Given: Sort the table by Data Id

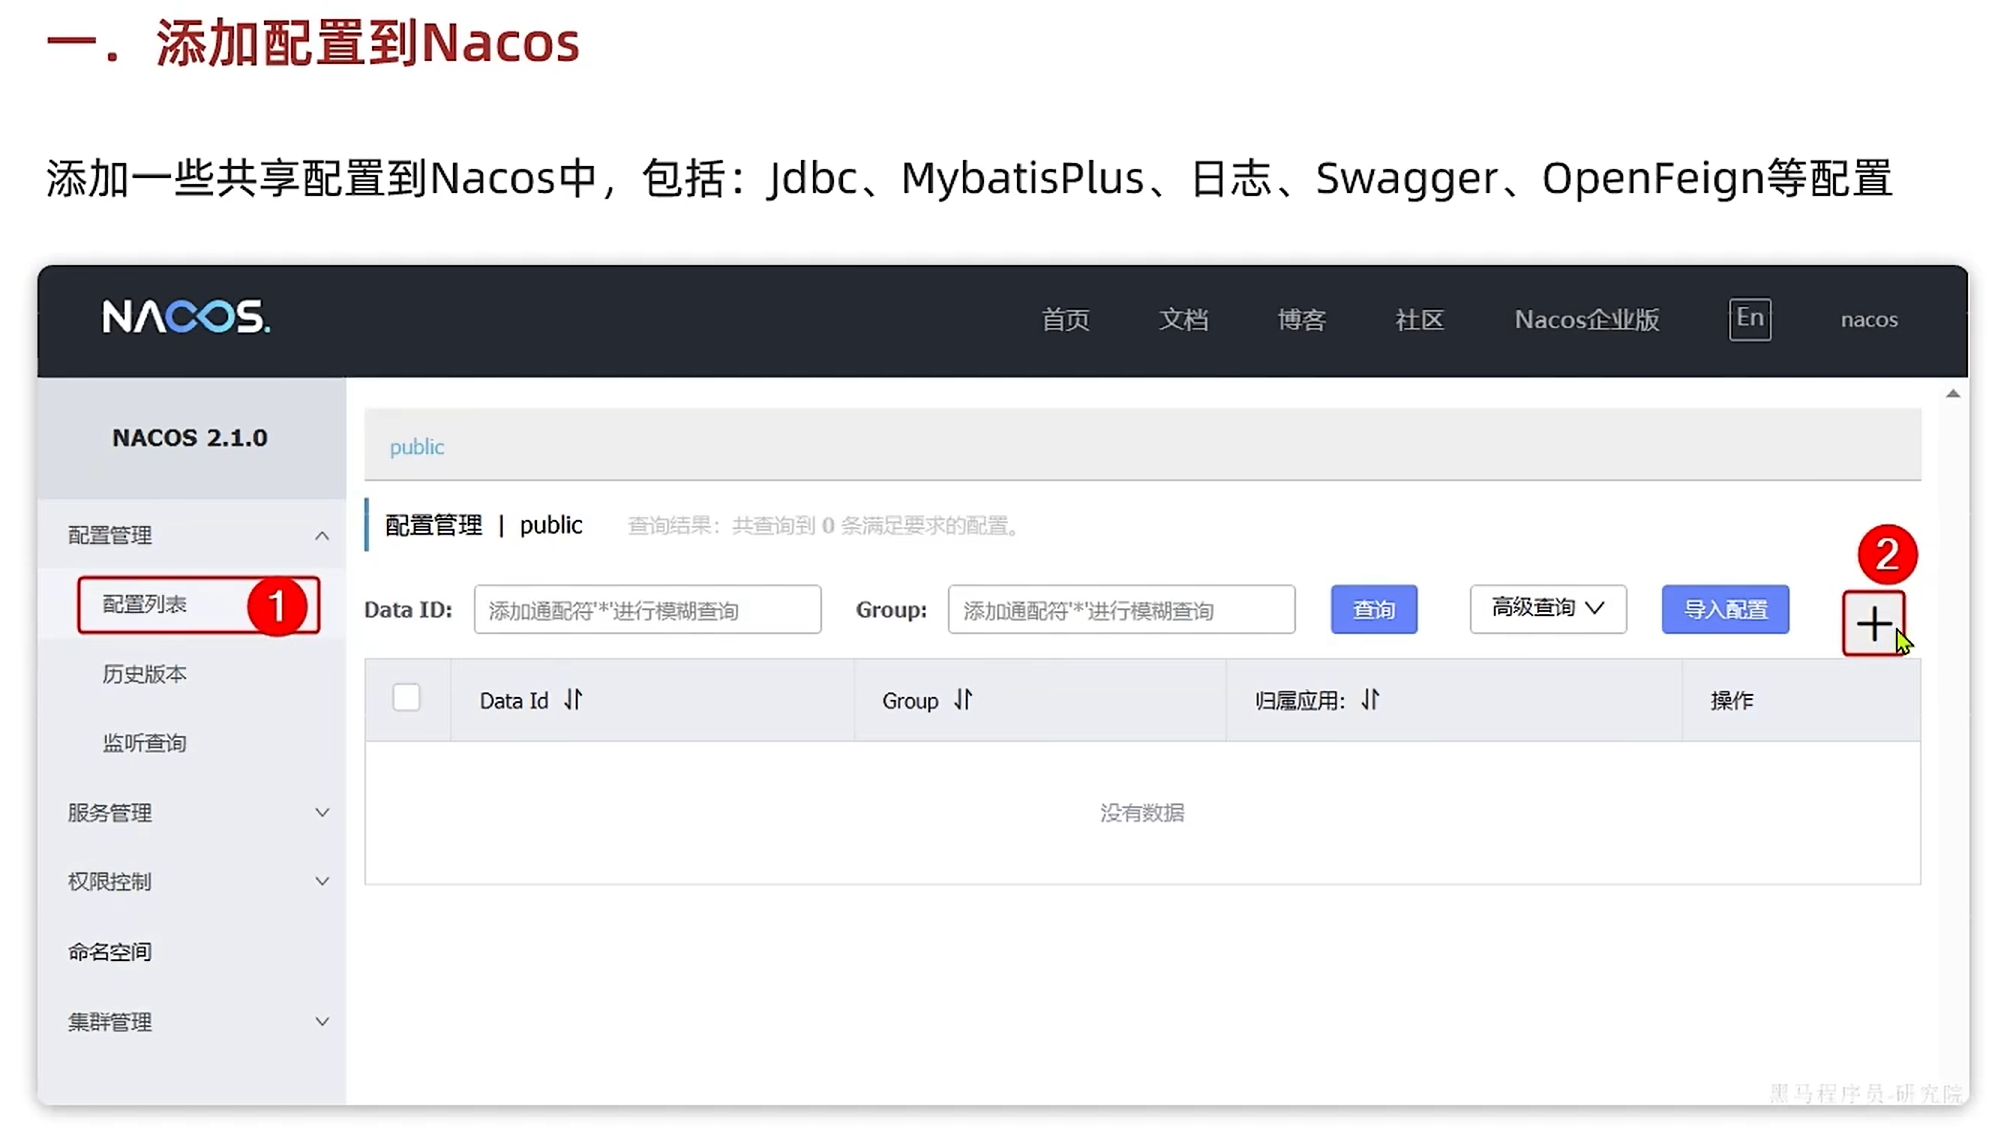Looking at the screenshot, I should coord(573,700).
